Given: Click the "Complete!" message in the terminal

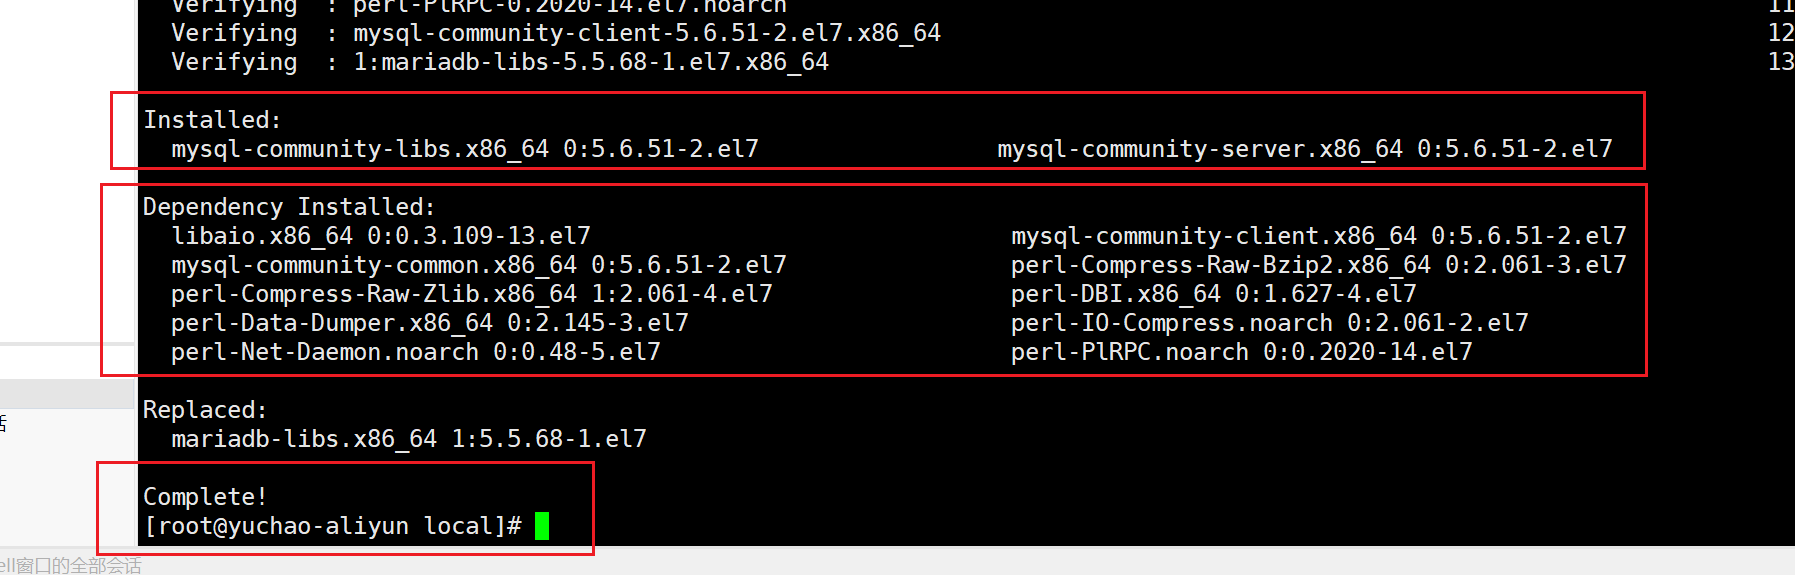Looking at the screenshot, I should [205, 497].
